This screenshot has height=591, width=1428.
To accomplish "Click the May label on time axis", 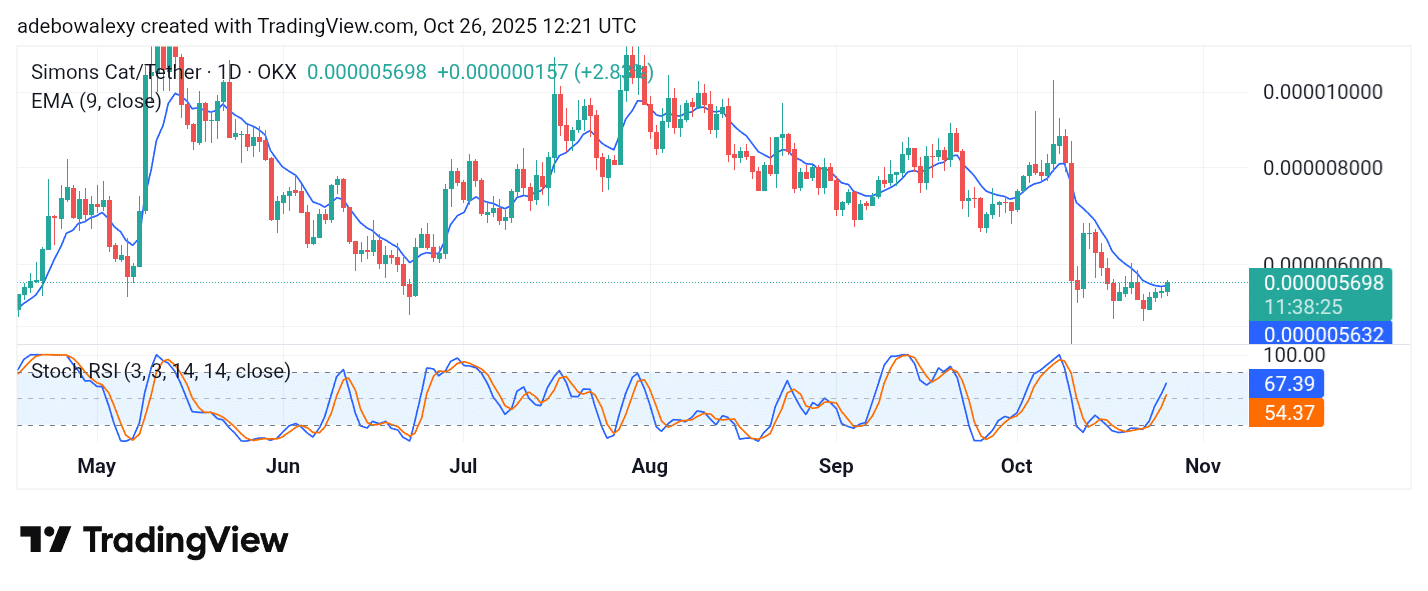I will click(97, 466).
